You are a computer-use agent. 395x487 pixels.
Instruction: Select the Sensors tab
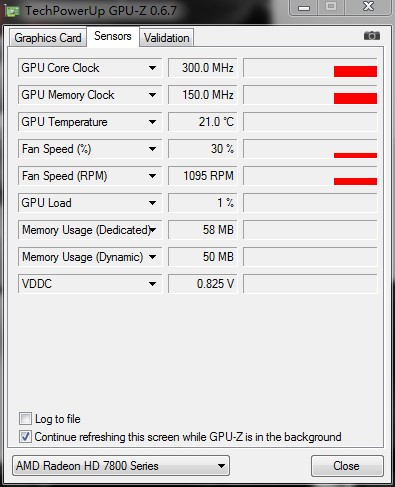tap(113, 36)
